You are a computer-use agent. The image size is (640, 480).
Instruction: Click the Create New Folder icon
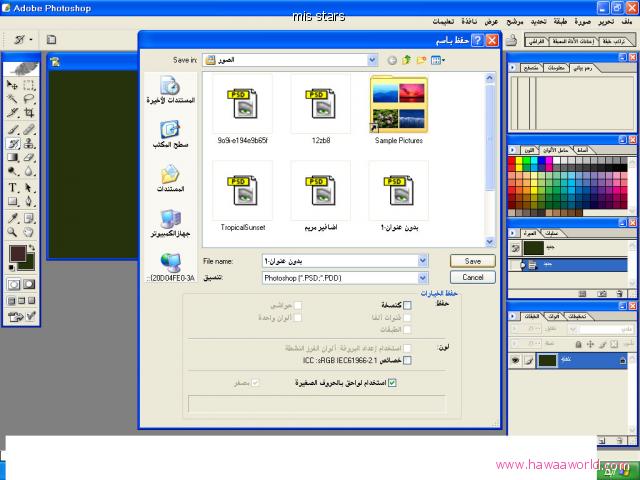423,60
